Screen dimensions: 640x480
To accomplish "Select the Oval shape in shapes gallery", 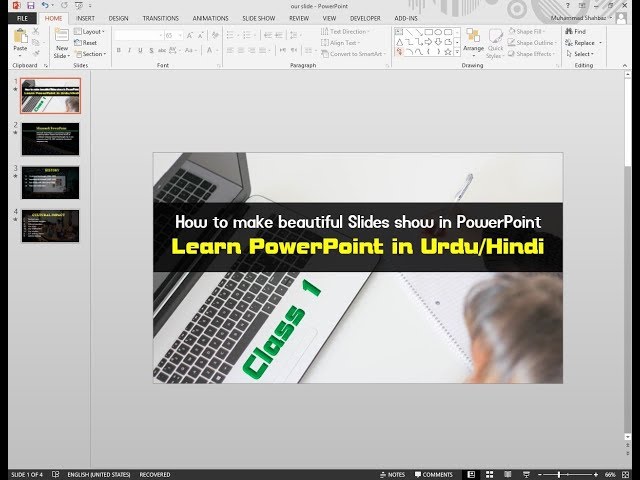I will (x=438, y=32).
